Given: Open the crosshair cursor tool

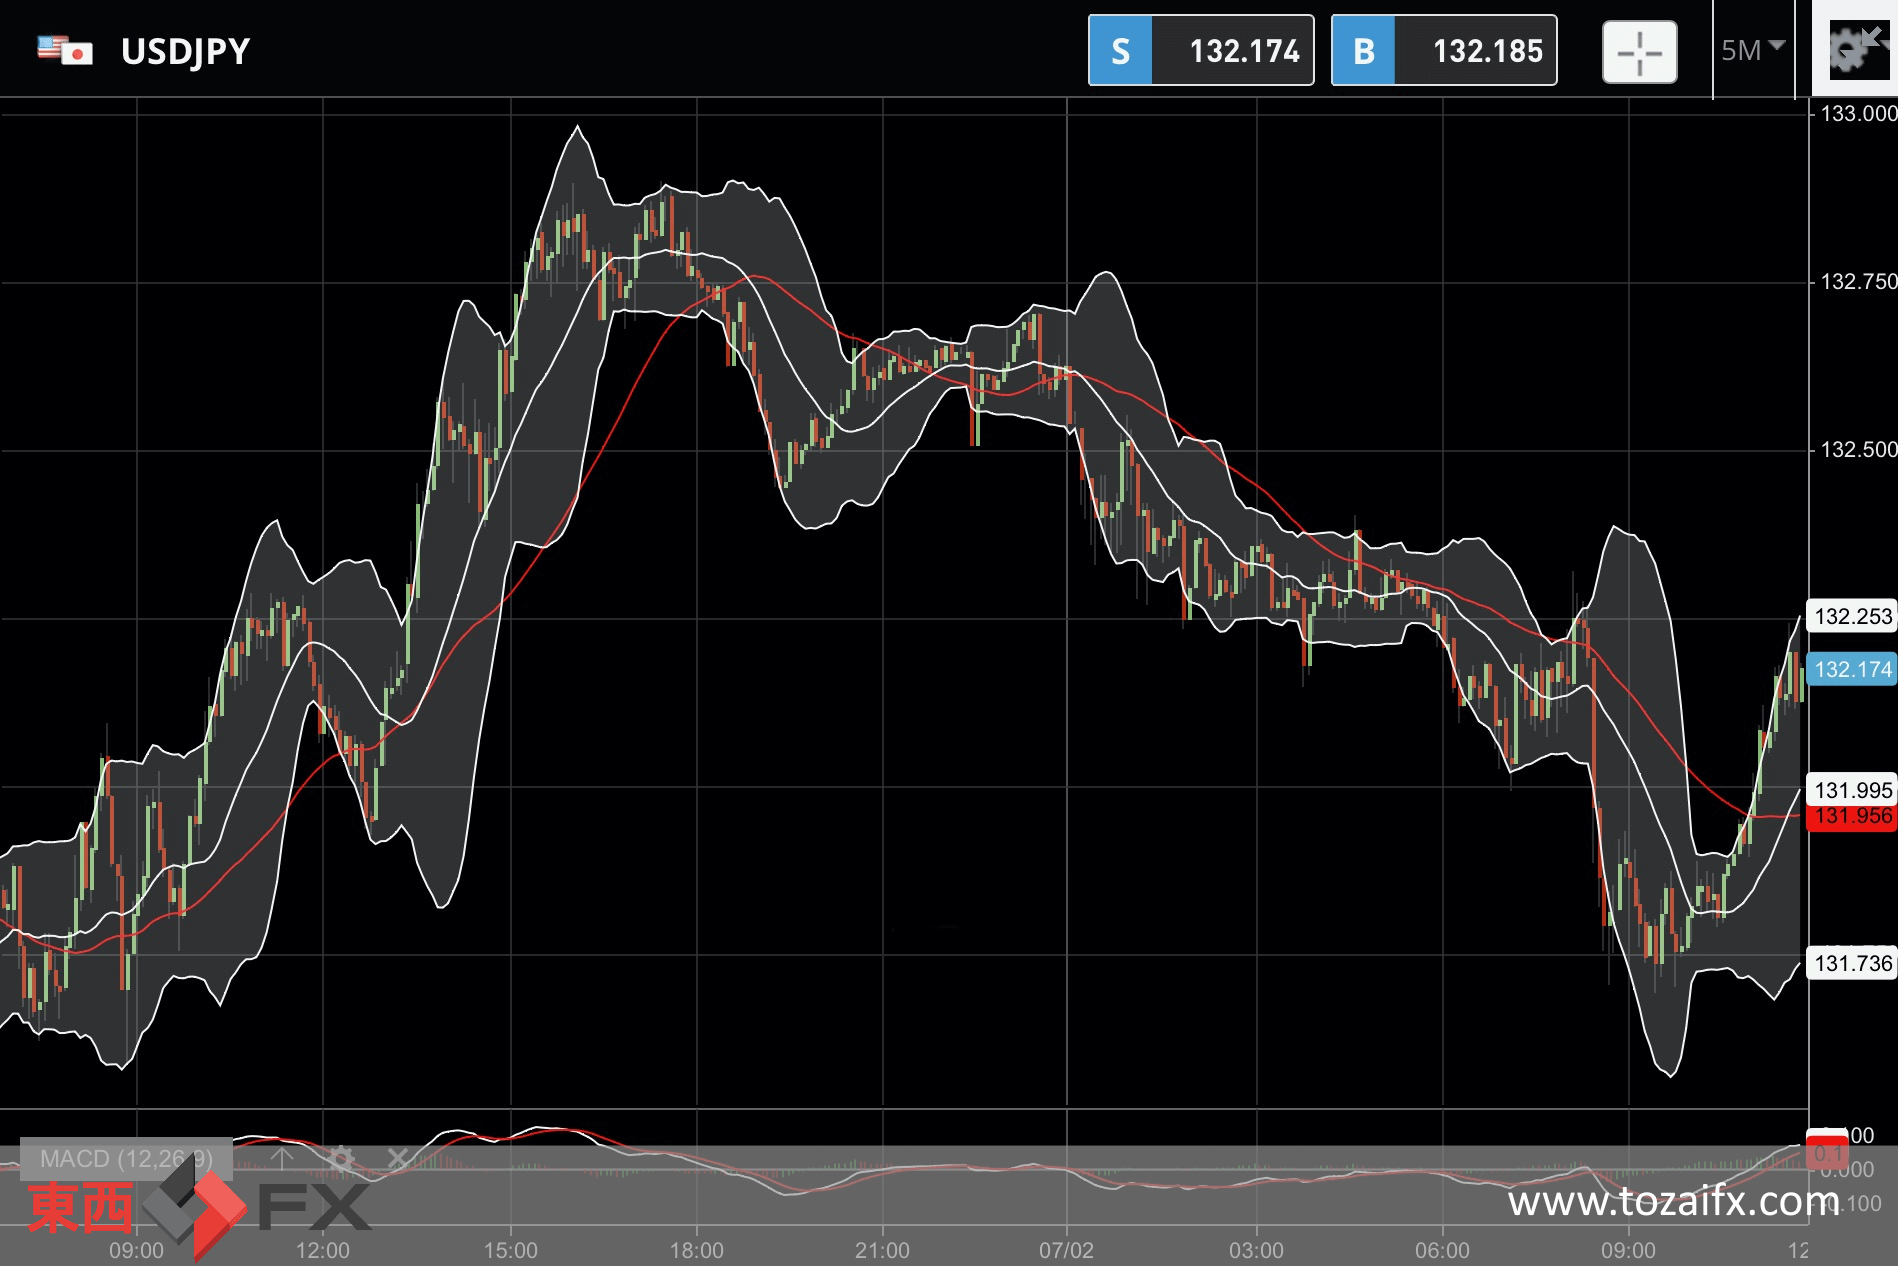Looking at the screenshot, I should point(1639,51).
